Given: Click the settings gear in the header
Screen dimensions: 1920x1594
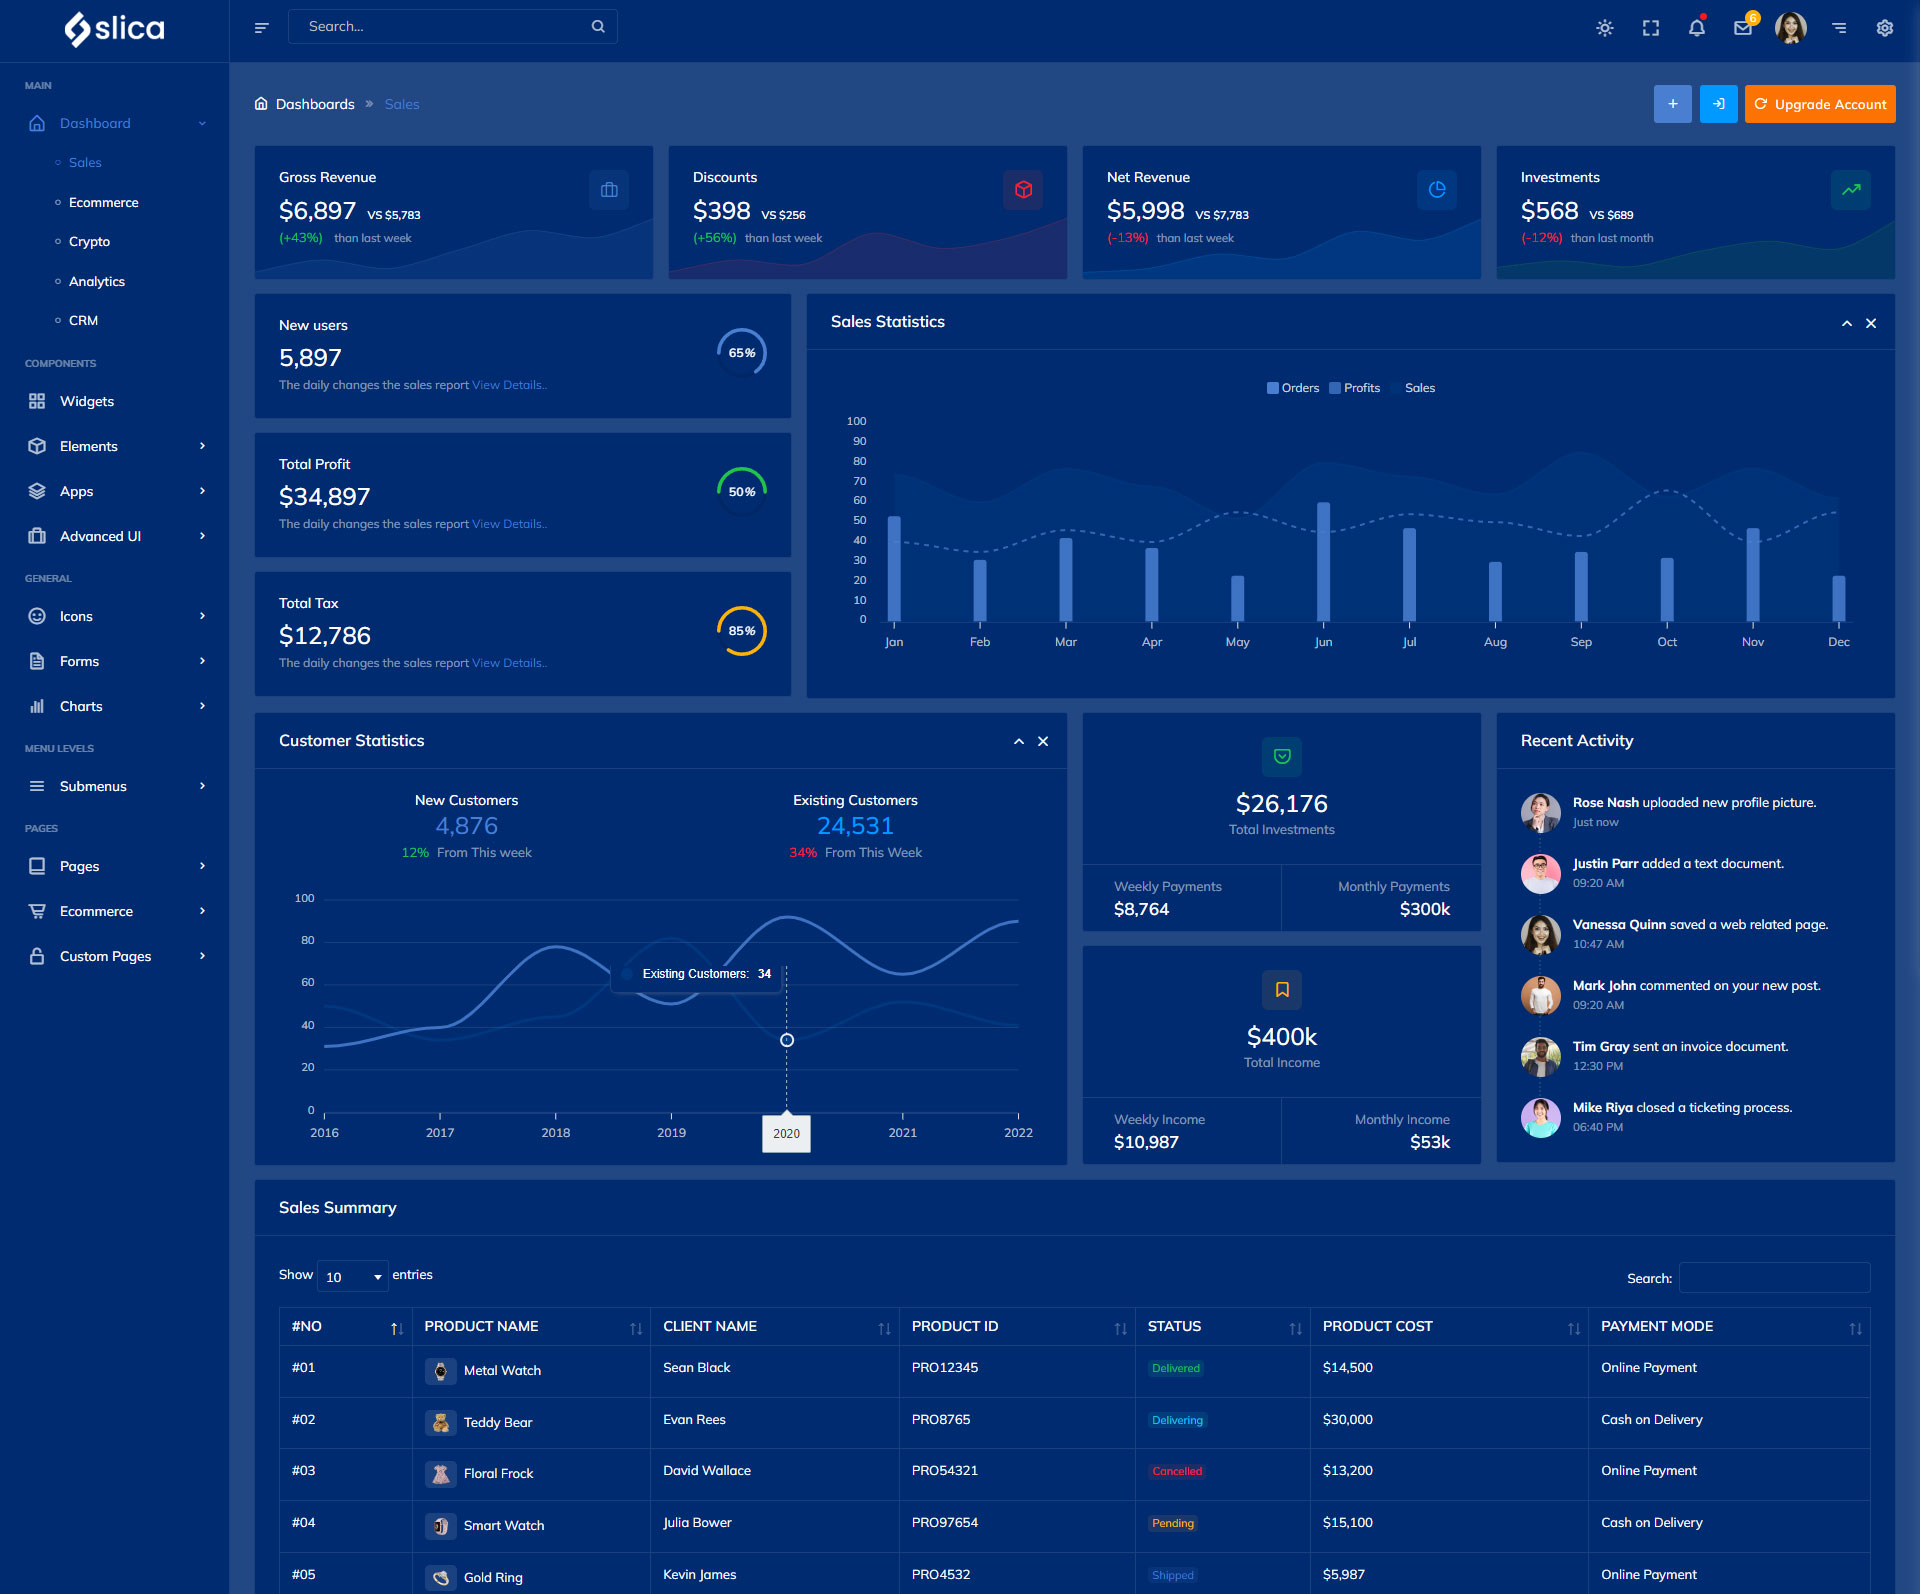Looking at the screenshot, I should pos(1885,28).
